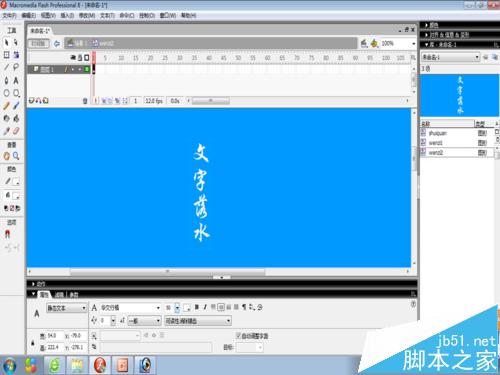
Task: Select the Pen tool
Action: [6, 80]
